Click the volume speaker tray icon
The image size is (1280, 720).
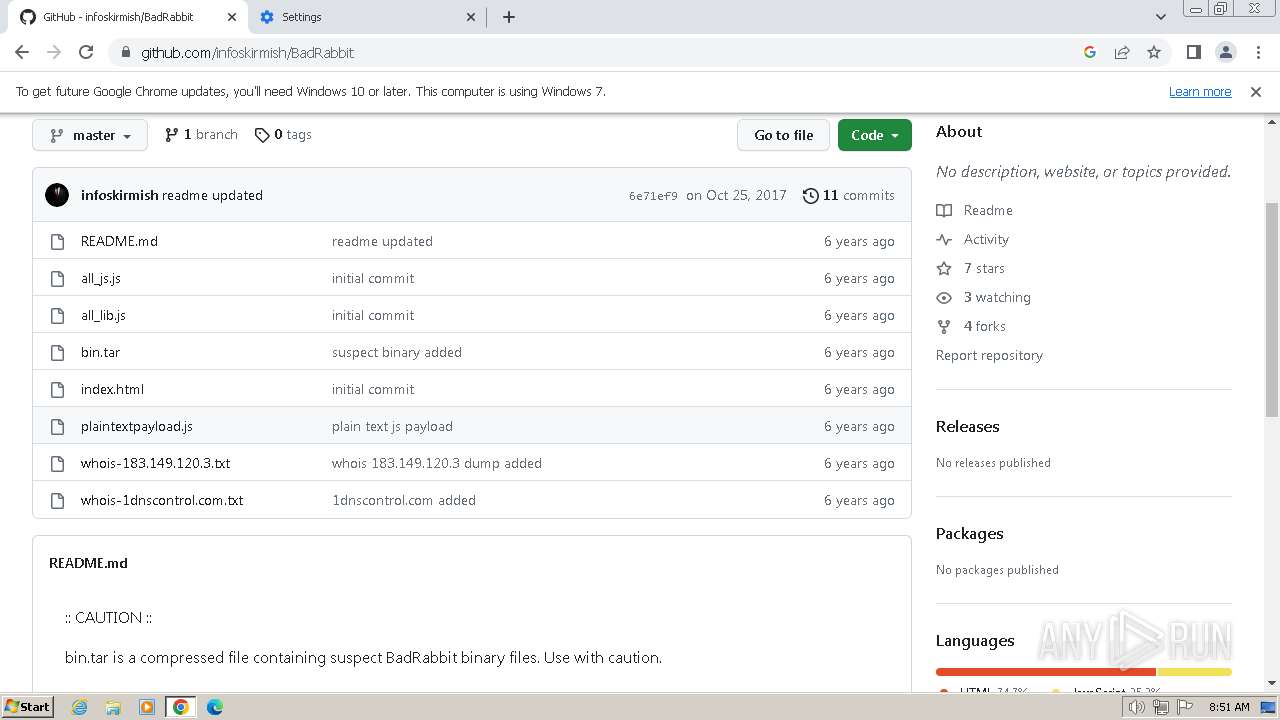[x=1137, y=707]
